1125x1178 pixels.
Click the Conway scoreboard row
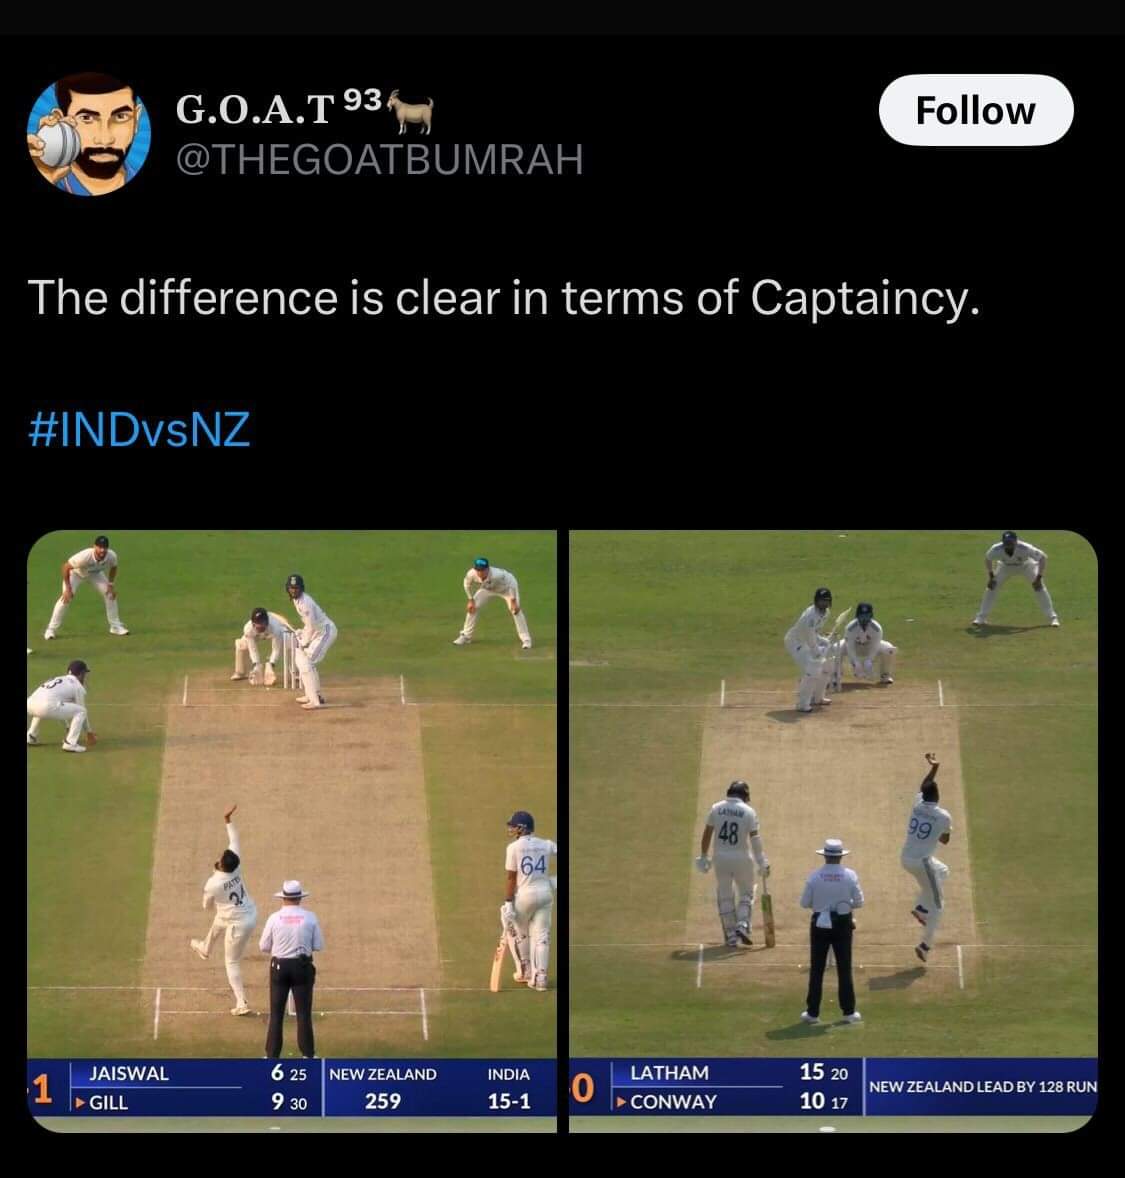[735, 1101]
